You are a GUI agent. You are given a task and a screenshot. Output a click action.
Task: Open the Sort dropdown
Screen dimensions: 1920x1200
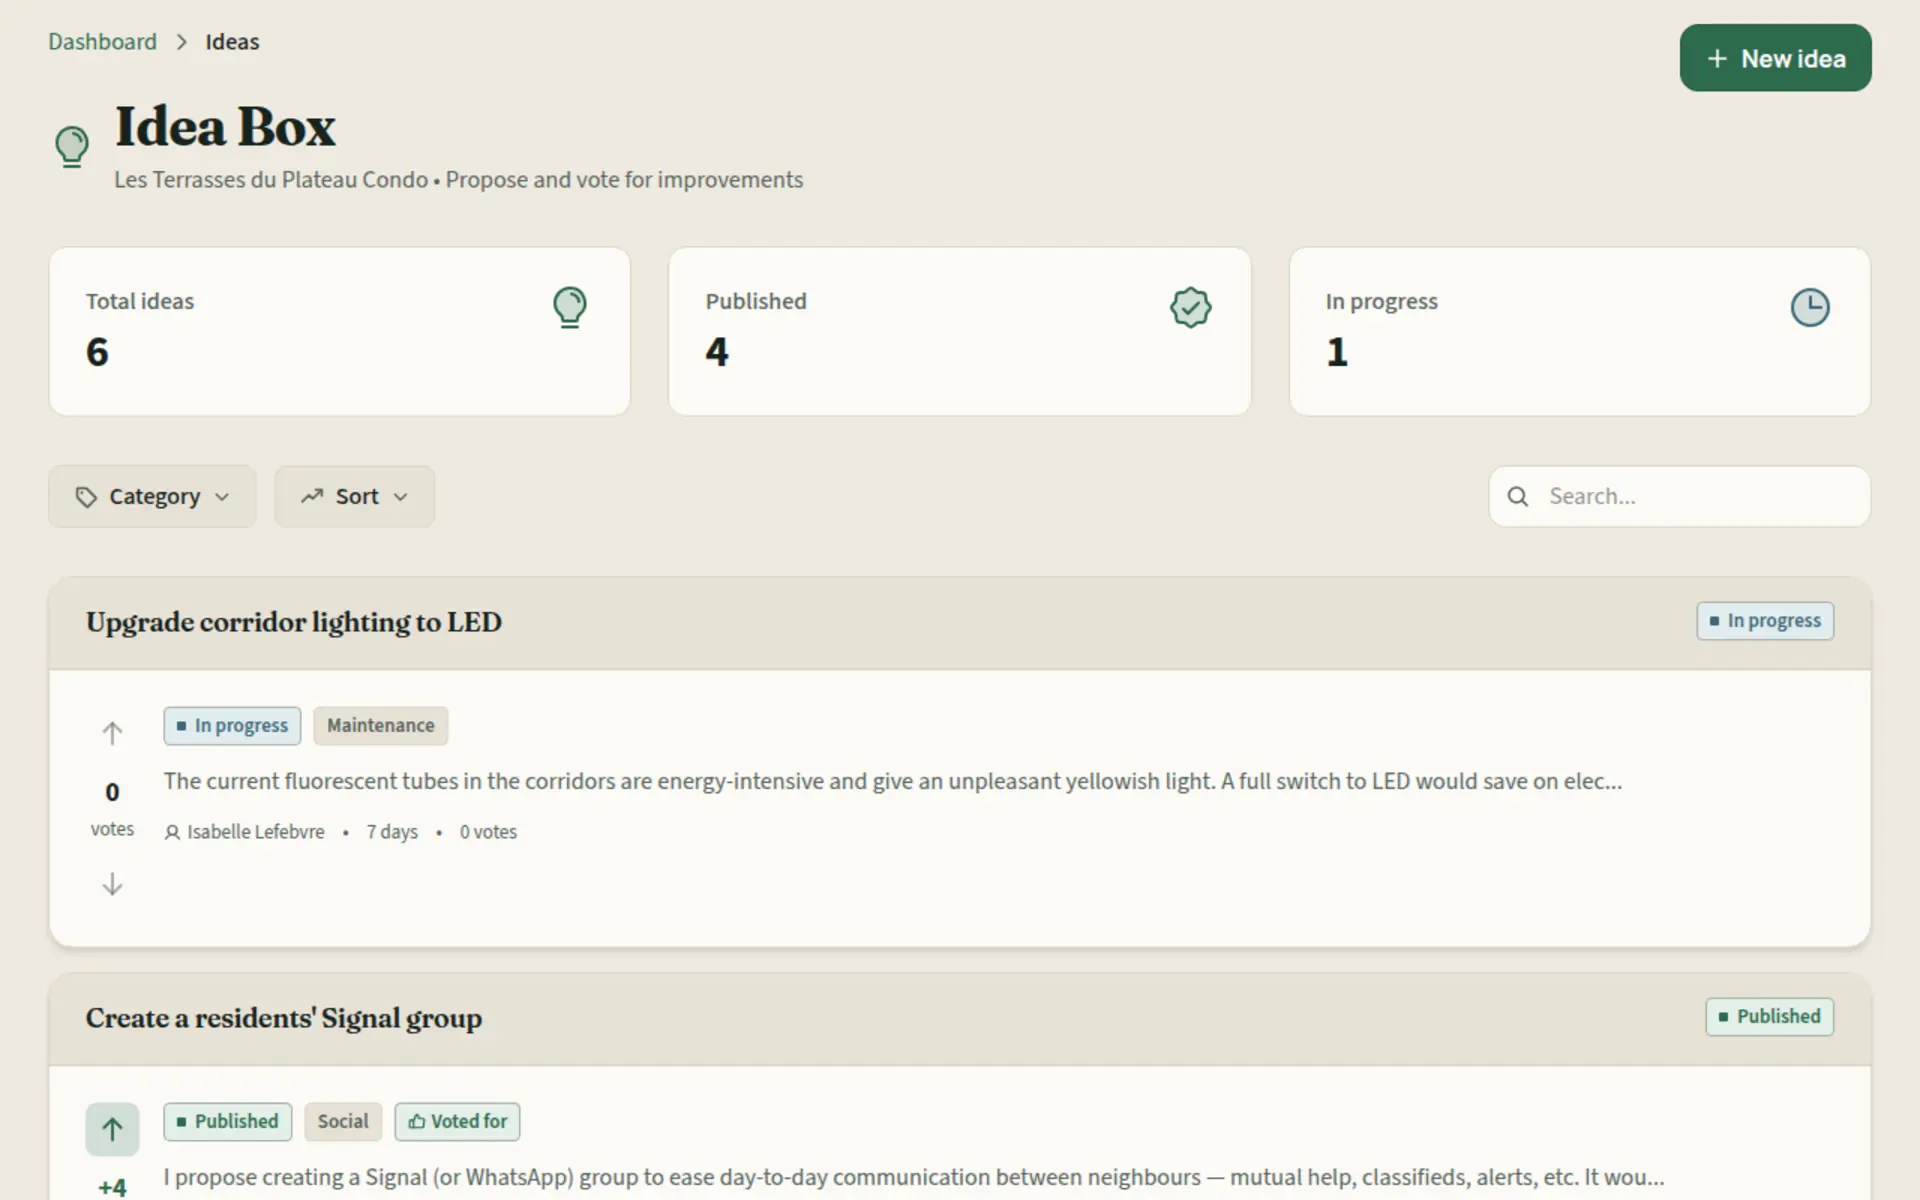click(355, 496)
